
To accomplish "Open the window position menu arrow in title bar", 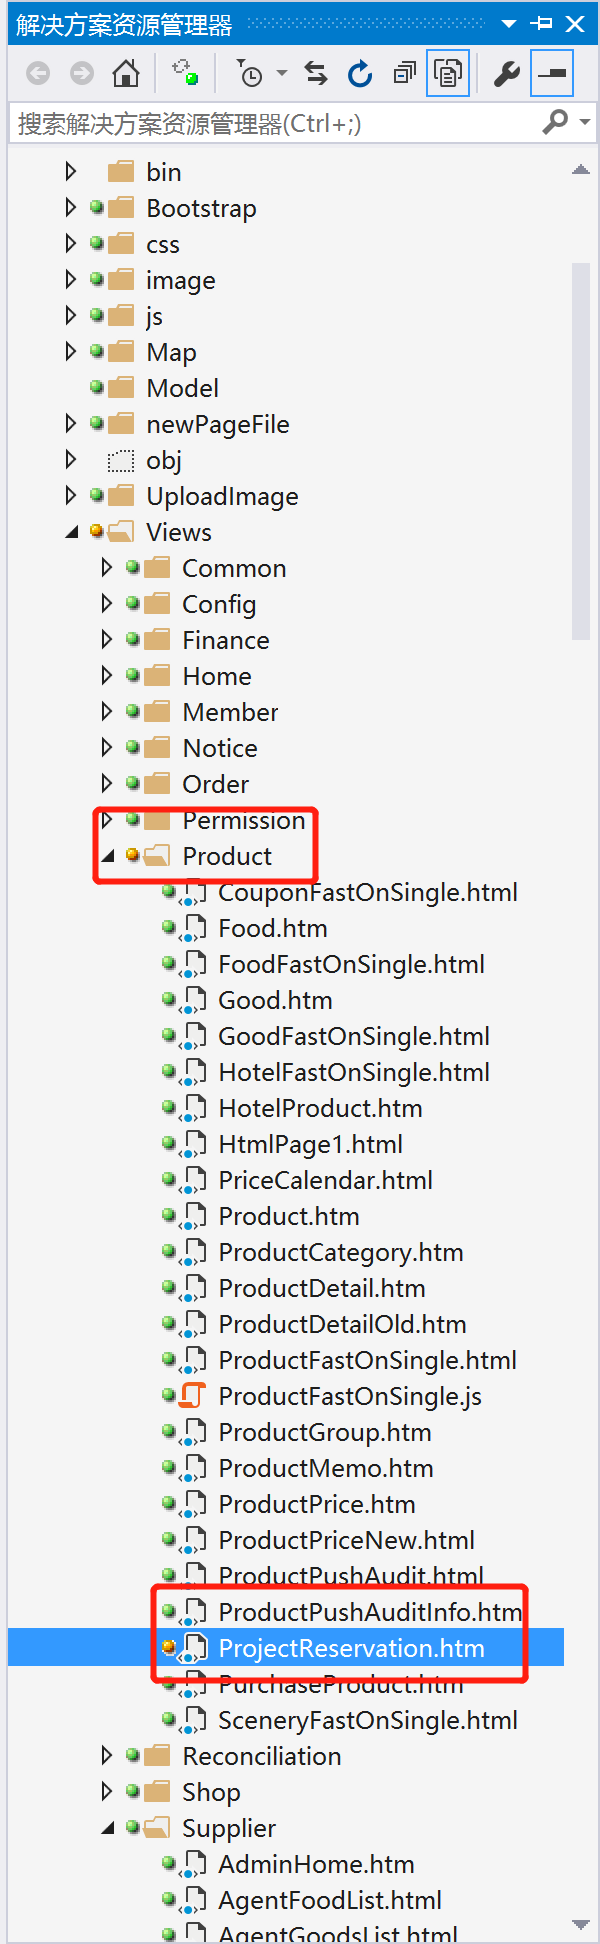I will [x=509, y=24].
